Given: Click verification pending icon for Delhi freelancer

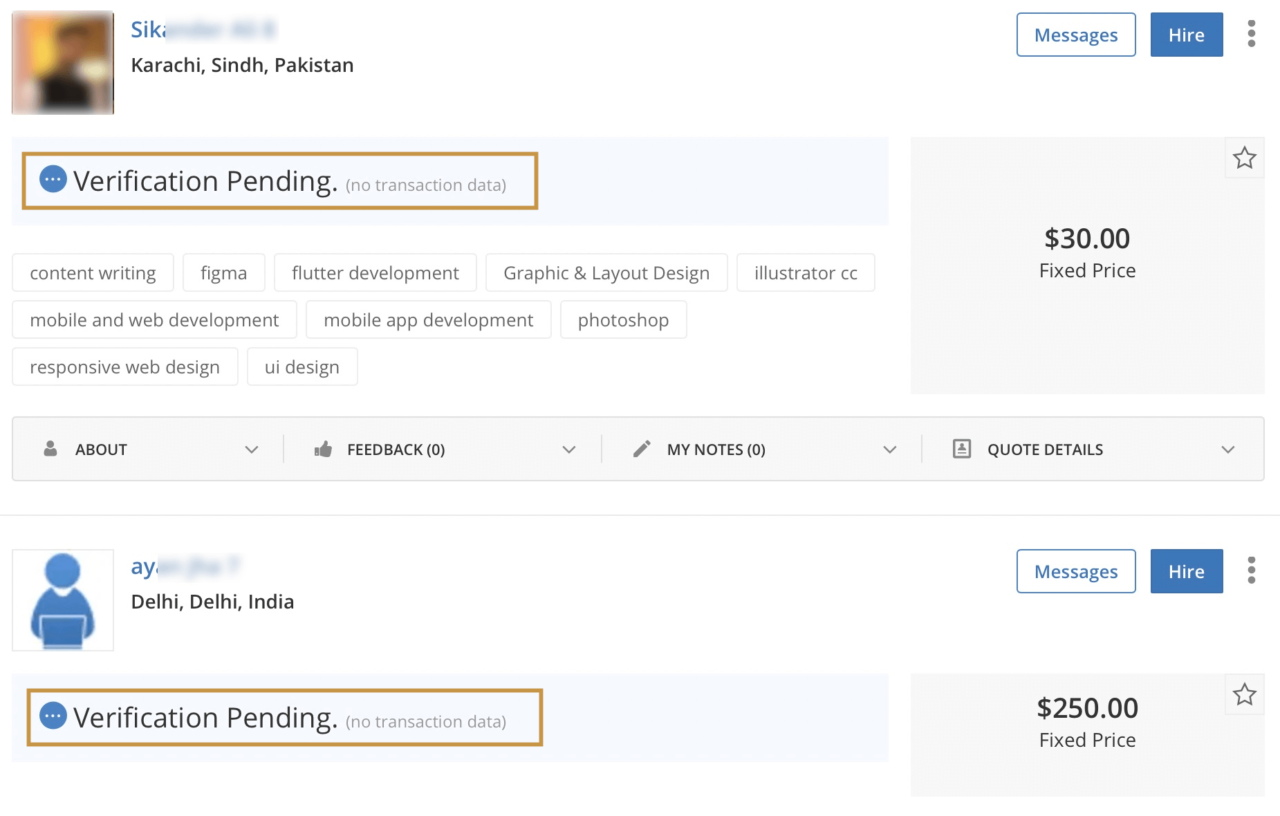Looking at the screenshot, I should [53, 716].
